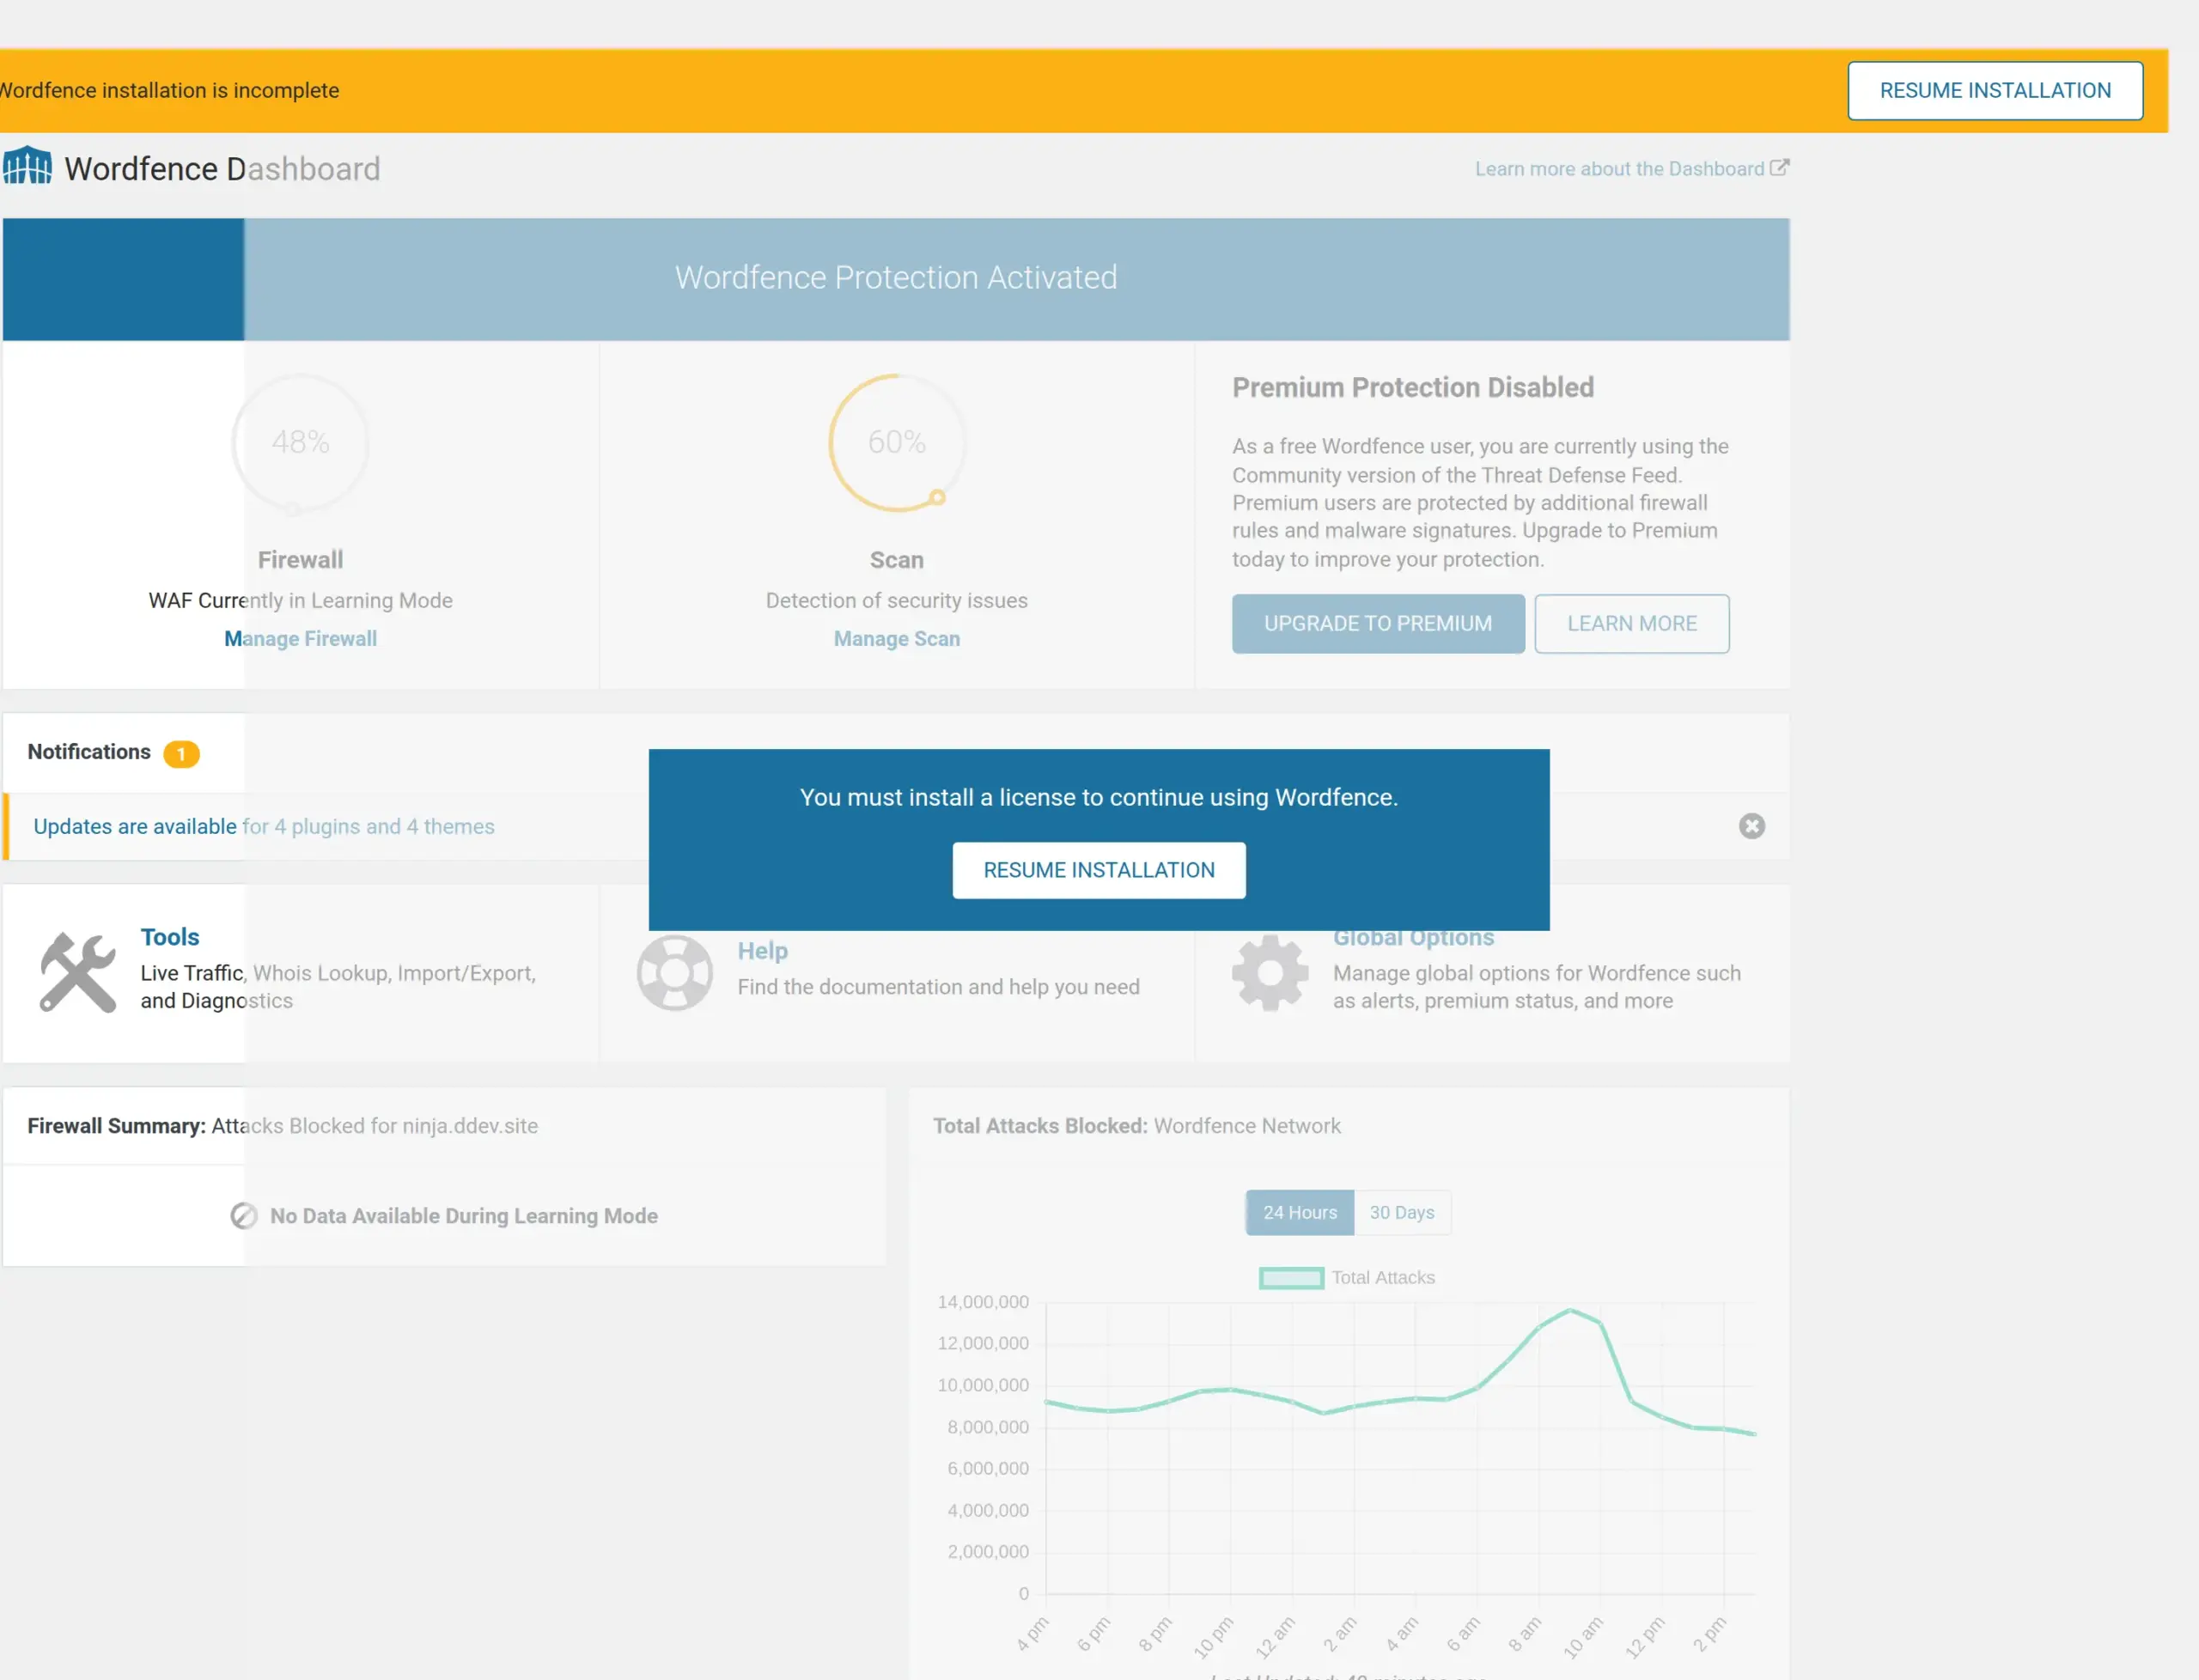The image size is (2199, 1680).
Task: Open the Global Options link
Action: [x=1414, y=938]
